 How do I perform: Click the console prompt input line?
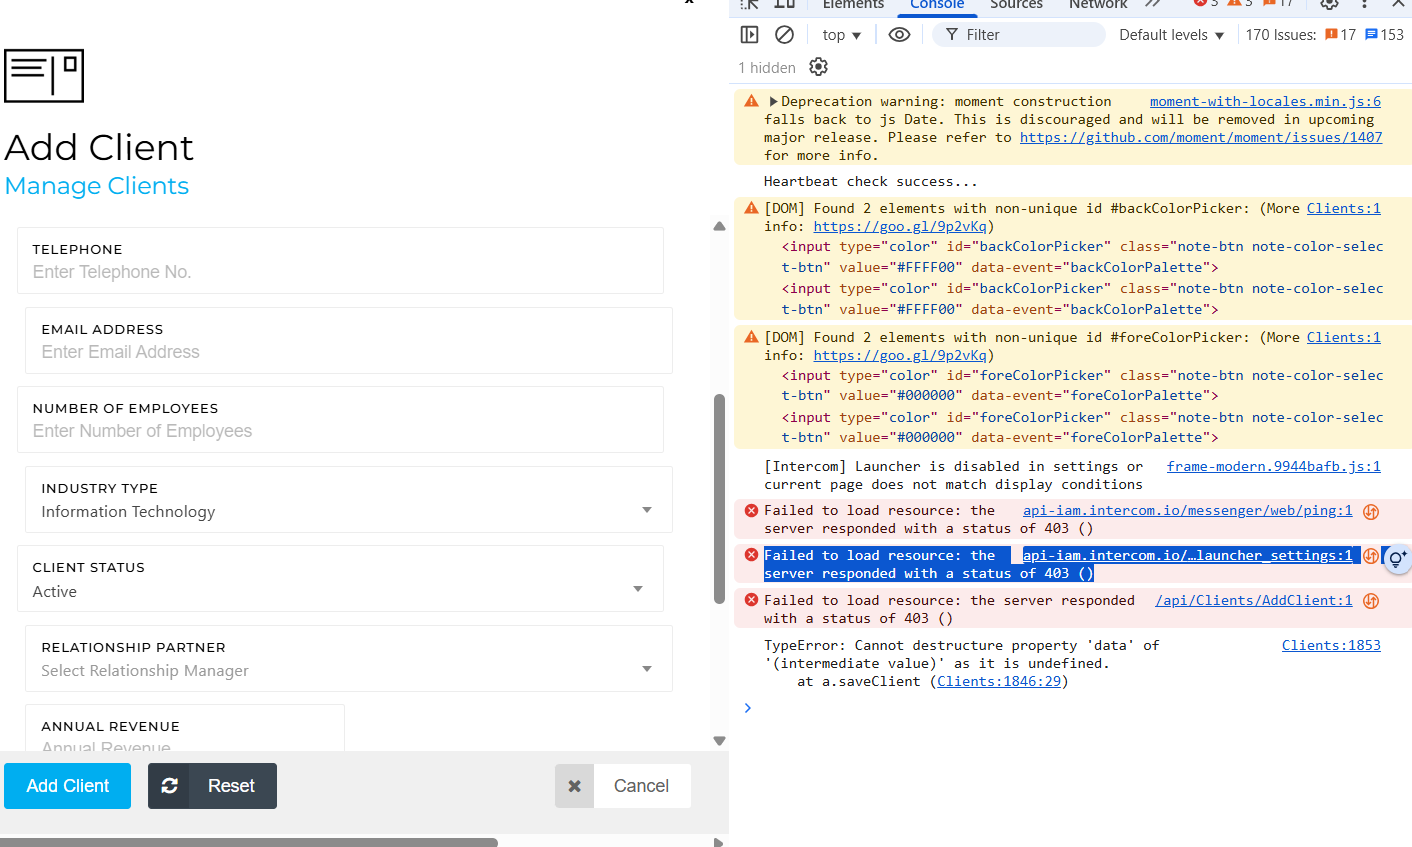[x=1070, y=708]
